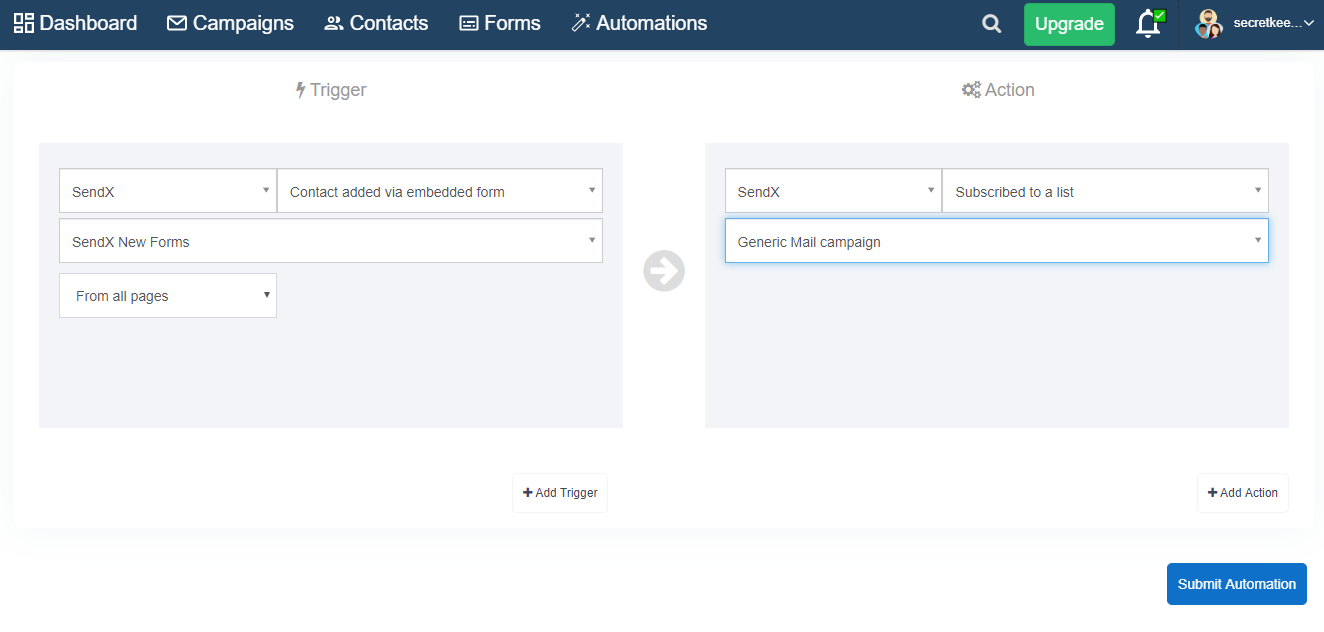Navigate to the Forms page
The width and height of the screenshot is (1324, 632).
(x=500, y=23)
